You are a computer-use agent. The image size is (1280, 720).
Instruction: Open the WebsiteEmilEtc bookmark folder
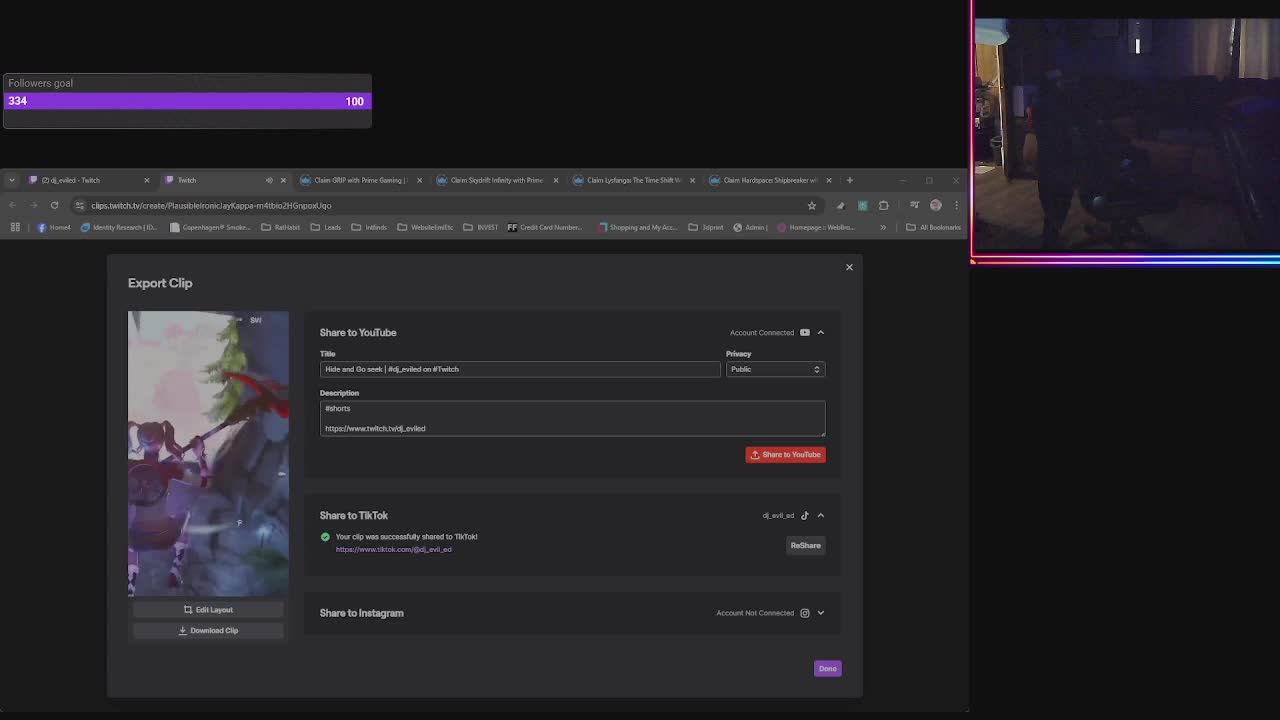pos(425,227)
